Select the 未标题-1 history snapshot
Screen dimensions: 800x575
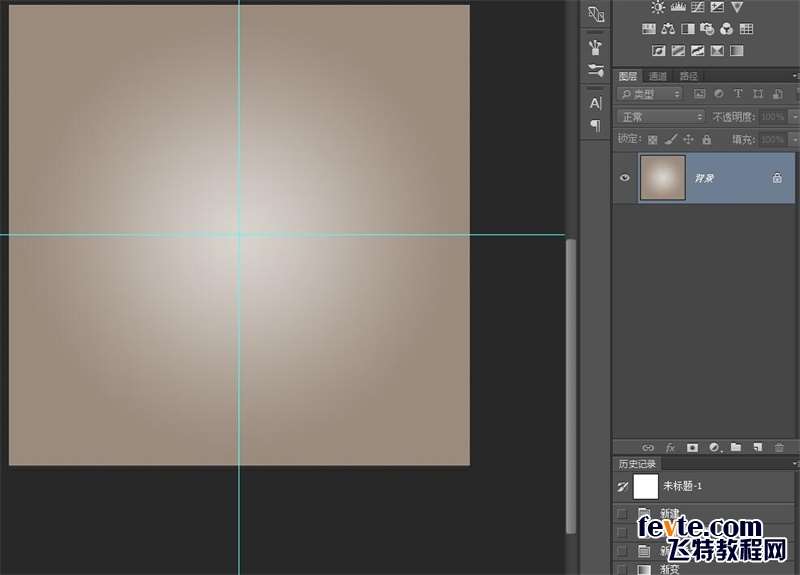pyautogui.click(x=705, y=487)
